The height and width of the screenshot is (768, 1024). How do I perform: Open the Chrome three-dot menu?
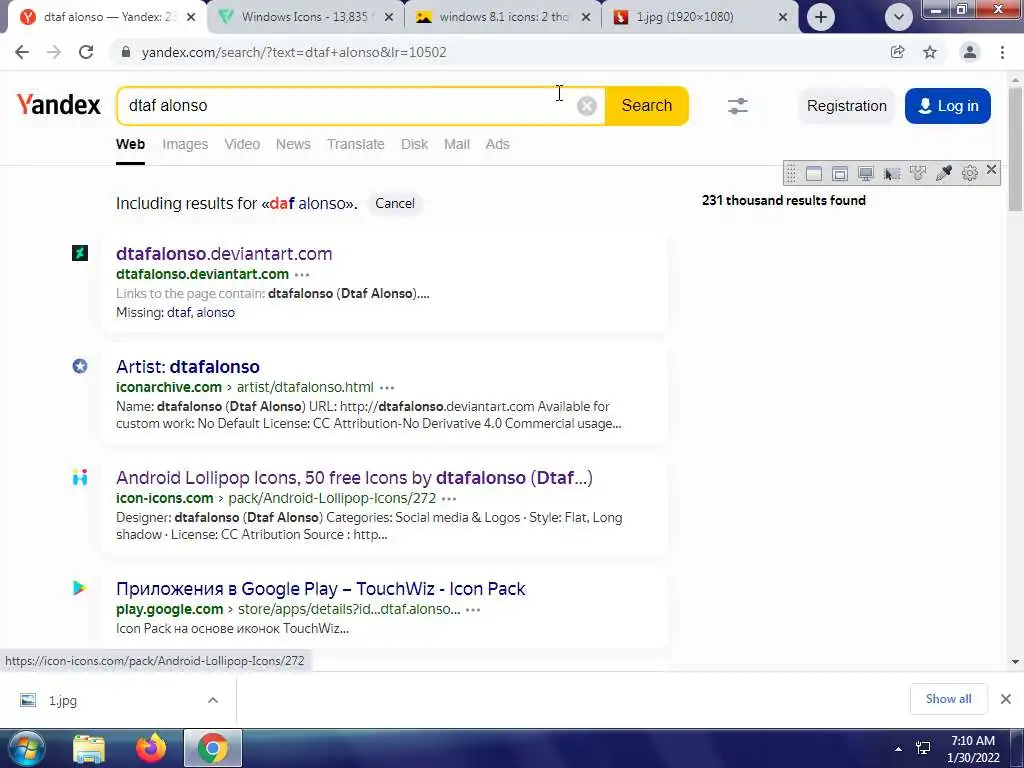[x=1002, y=52]
